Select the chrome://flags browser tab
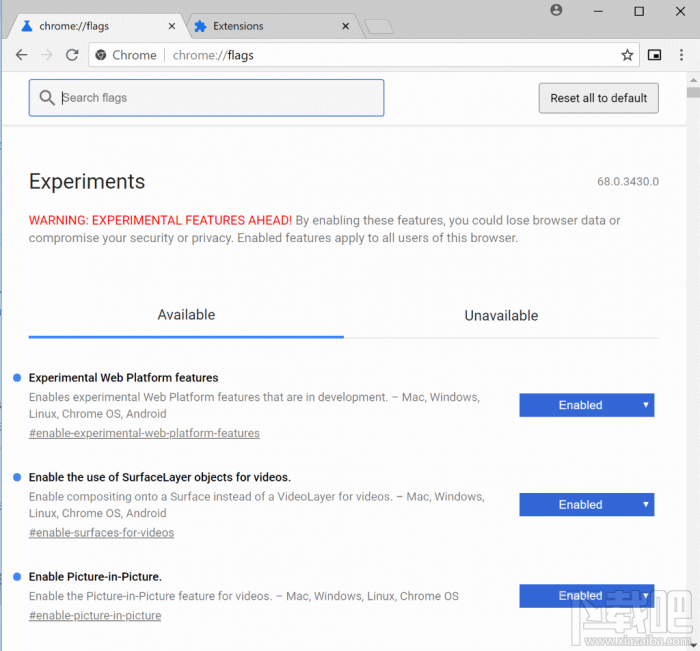This screenshot has width=700, height=651. click(98, 26)
